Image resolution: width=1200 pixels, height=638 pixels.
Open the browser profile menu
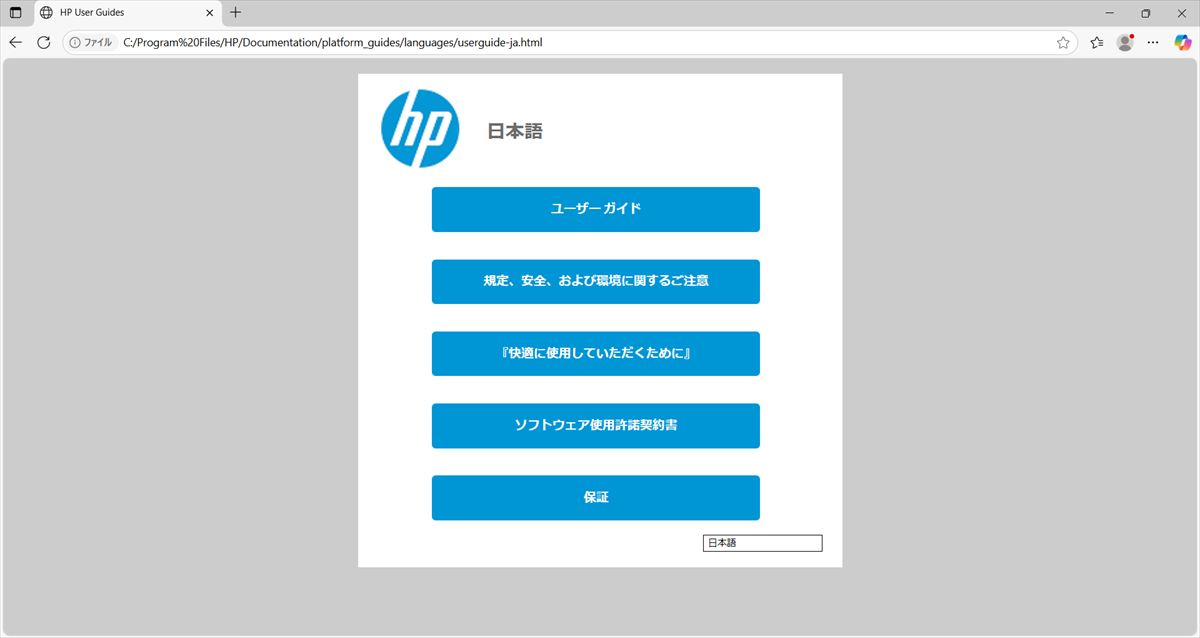tap(1125, 43)
